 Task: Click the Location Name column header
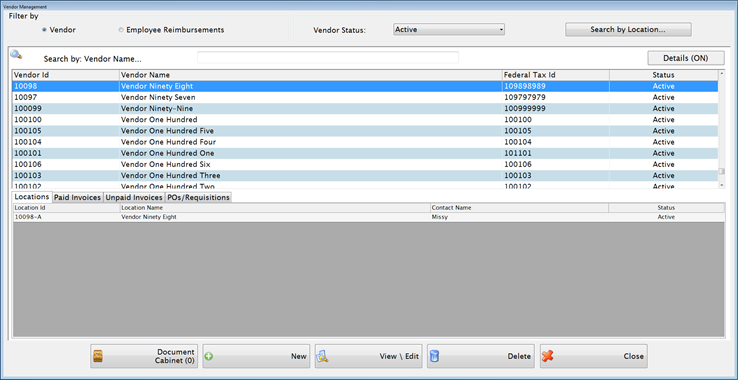point(275,208)
